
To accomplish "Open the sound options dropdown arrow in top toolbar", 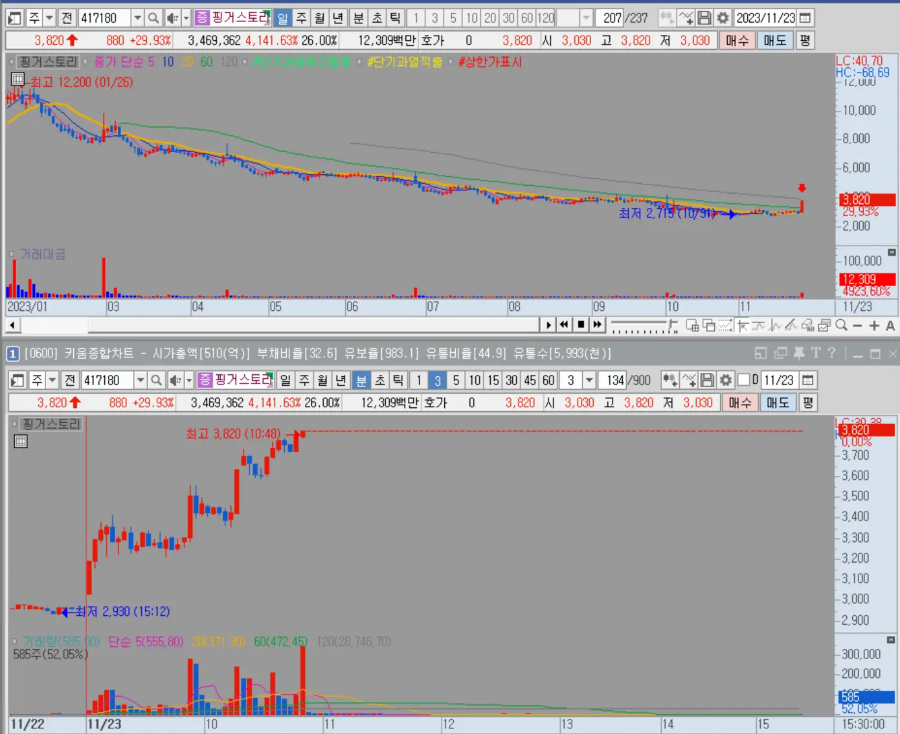I will 186,18.
